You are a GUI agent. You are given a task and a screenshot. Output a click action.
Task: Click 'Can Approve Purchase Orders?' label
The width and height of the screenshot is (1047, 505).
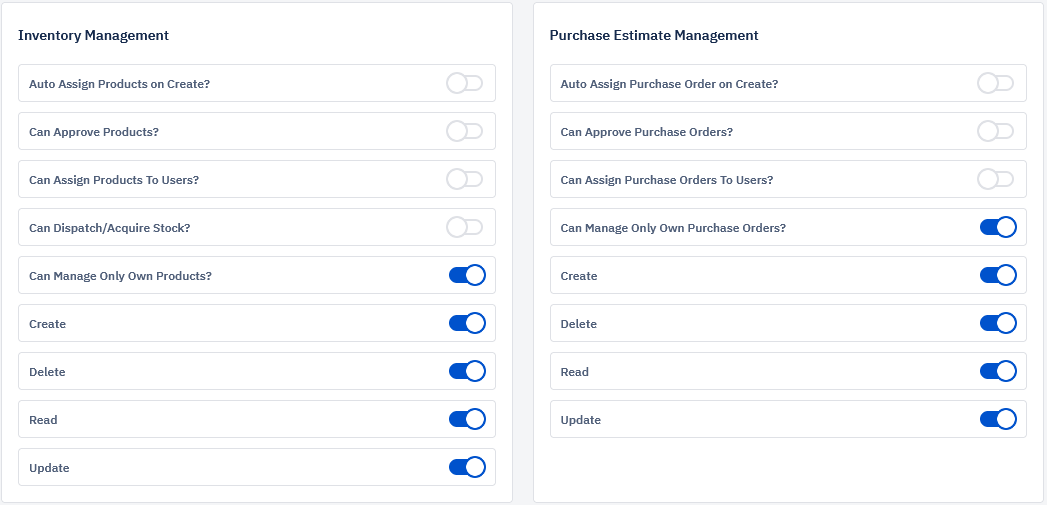[646, 132]
